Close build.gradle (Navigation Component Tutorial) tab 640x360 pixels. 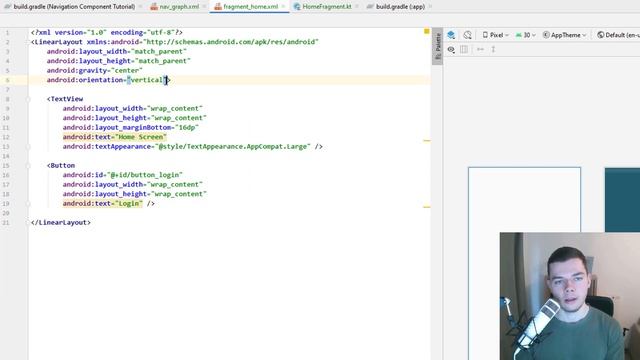tap(140, 7)
